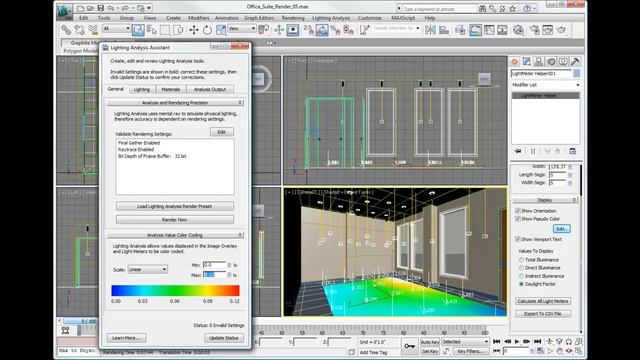Switch to the Lighting tab

(x=142, y=89)
